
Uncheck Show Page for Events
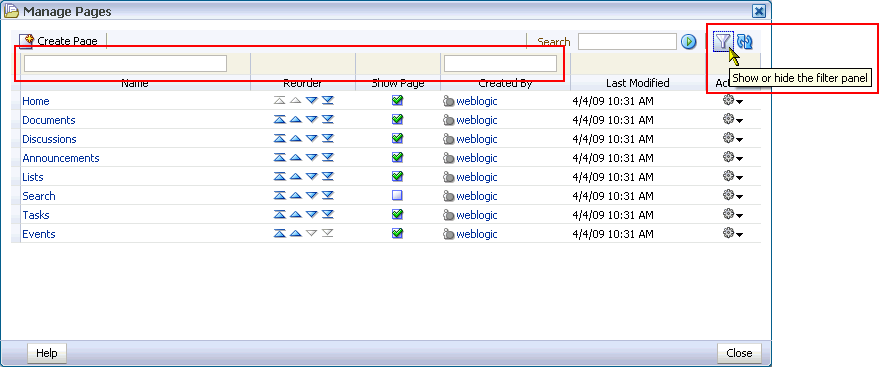pos(397,234)
